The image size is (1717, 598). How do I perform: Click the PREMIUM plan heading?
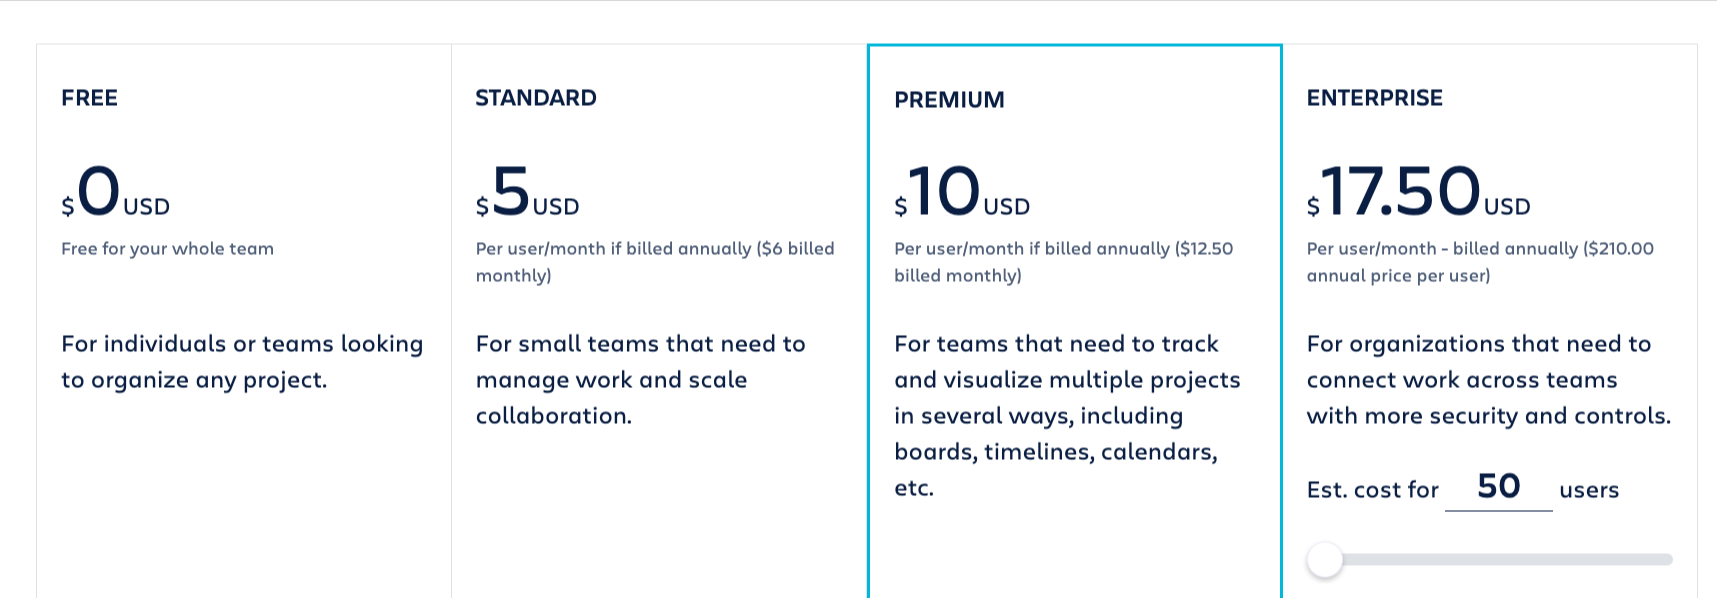(949, 99)
